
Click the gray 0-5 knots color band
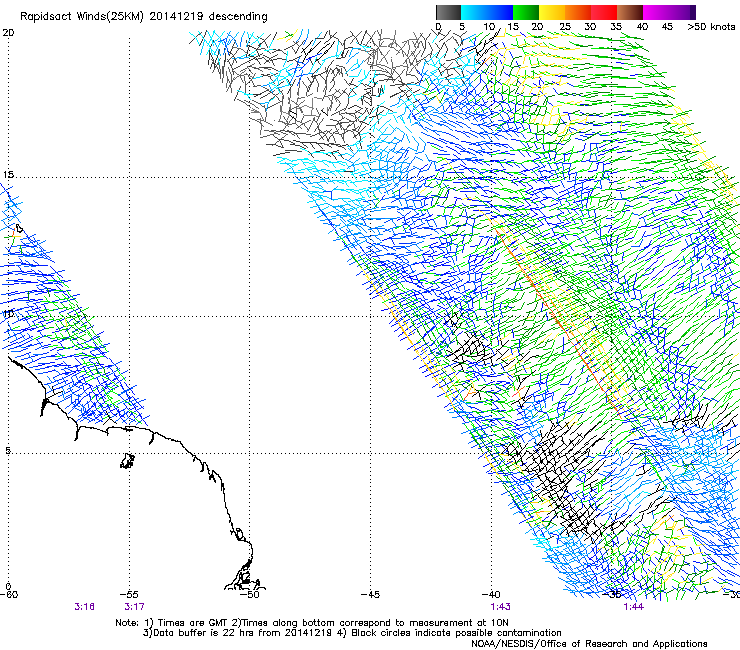click(448, 12)
